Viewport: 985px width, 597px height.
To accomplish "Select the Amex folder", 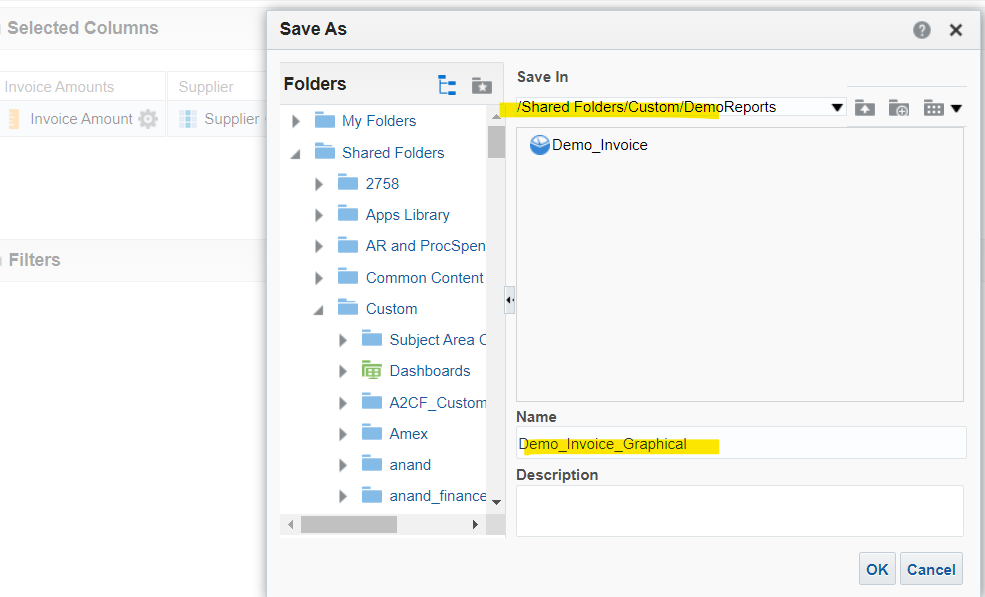I will pyautogui.click(x=408, y=434).
